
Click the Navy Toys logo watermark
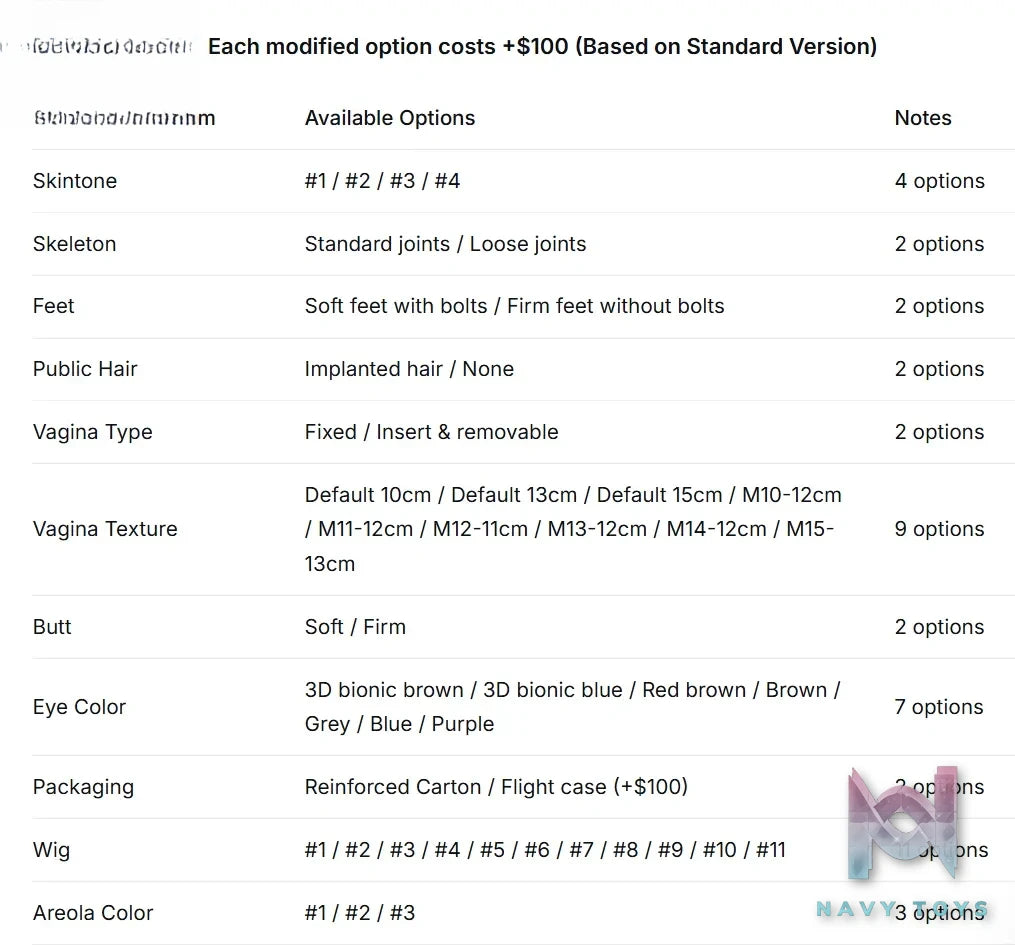pos(903,841)
